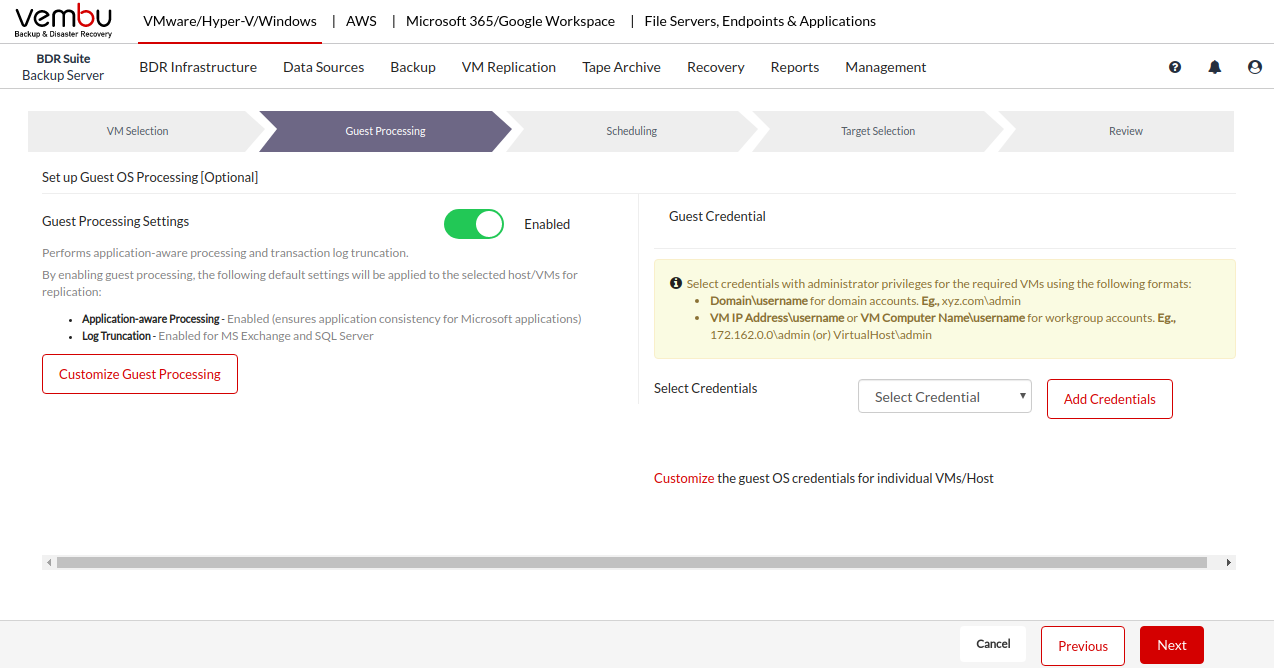Switch to Microsoft 365/Google Workspace tab
This screenshot has height=668, width=1274.
pyautogui.click(x=510, y=21)
